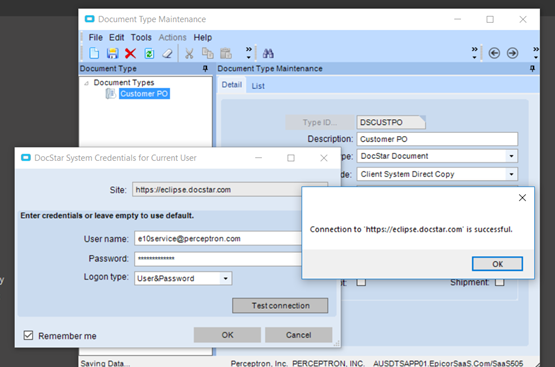555x367 pixels.
Task: Collapse the Document Types tree node
Action: pos(86,83)
